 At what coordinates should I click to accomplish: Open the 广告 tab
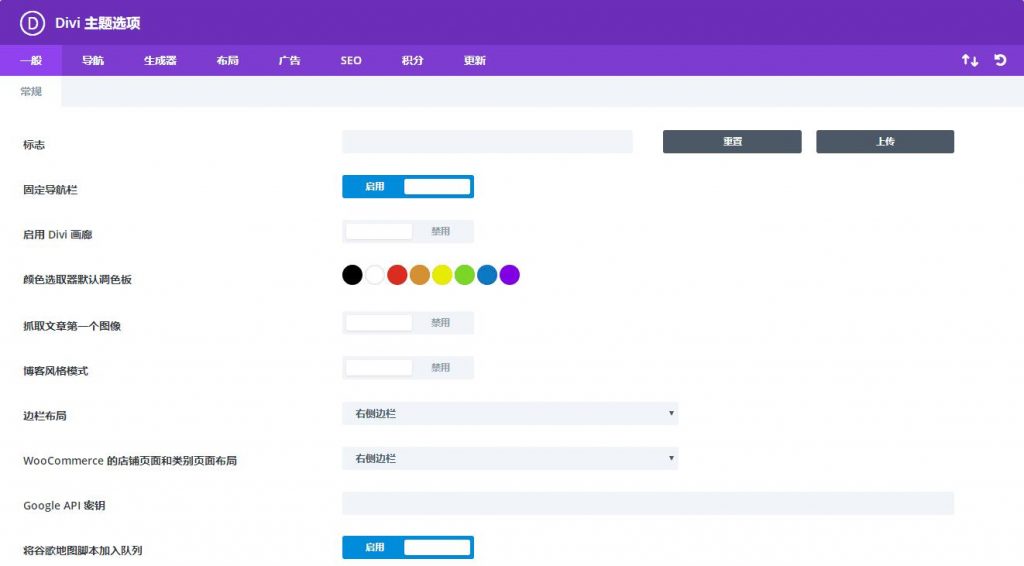point(289,60)
